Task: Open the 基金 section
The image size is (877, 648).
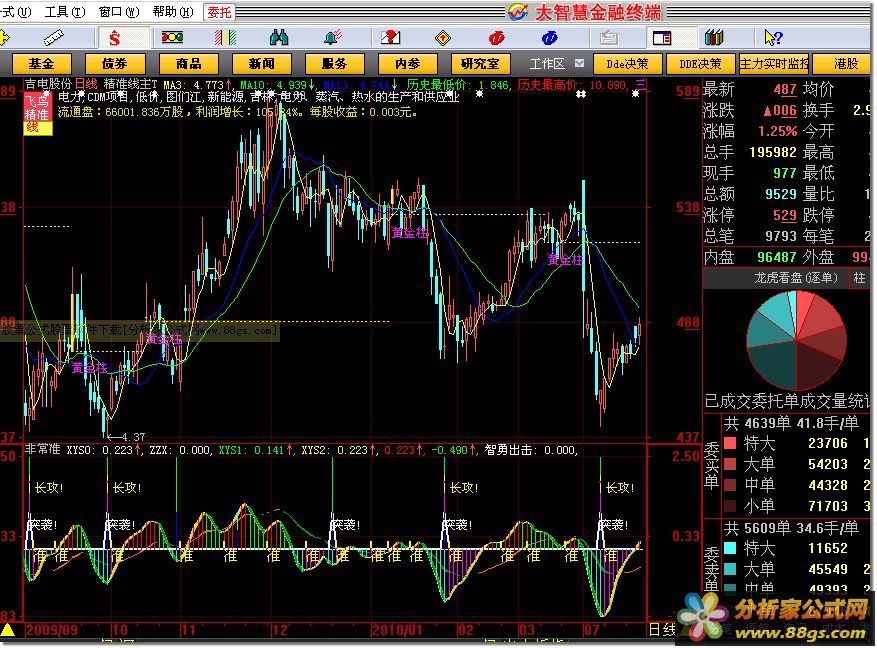Action: pos(41,64)
